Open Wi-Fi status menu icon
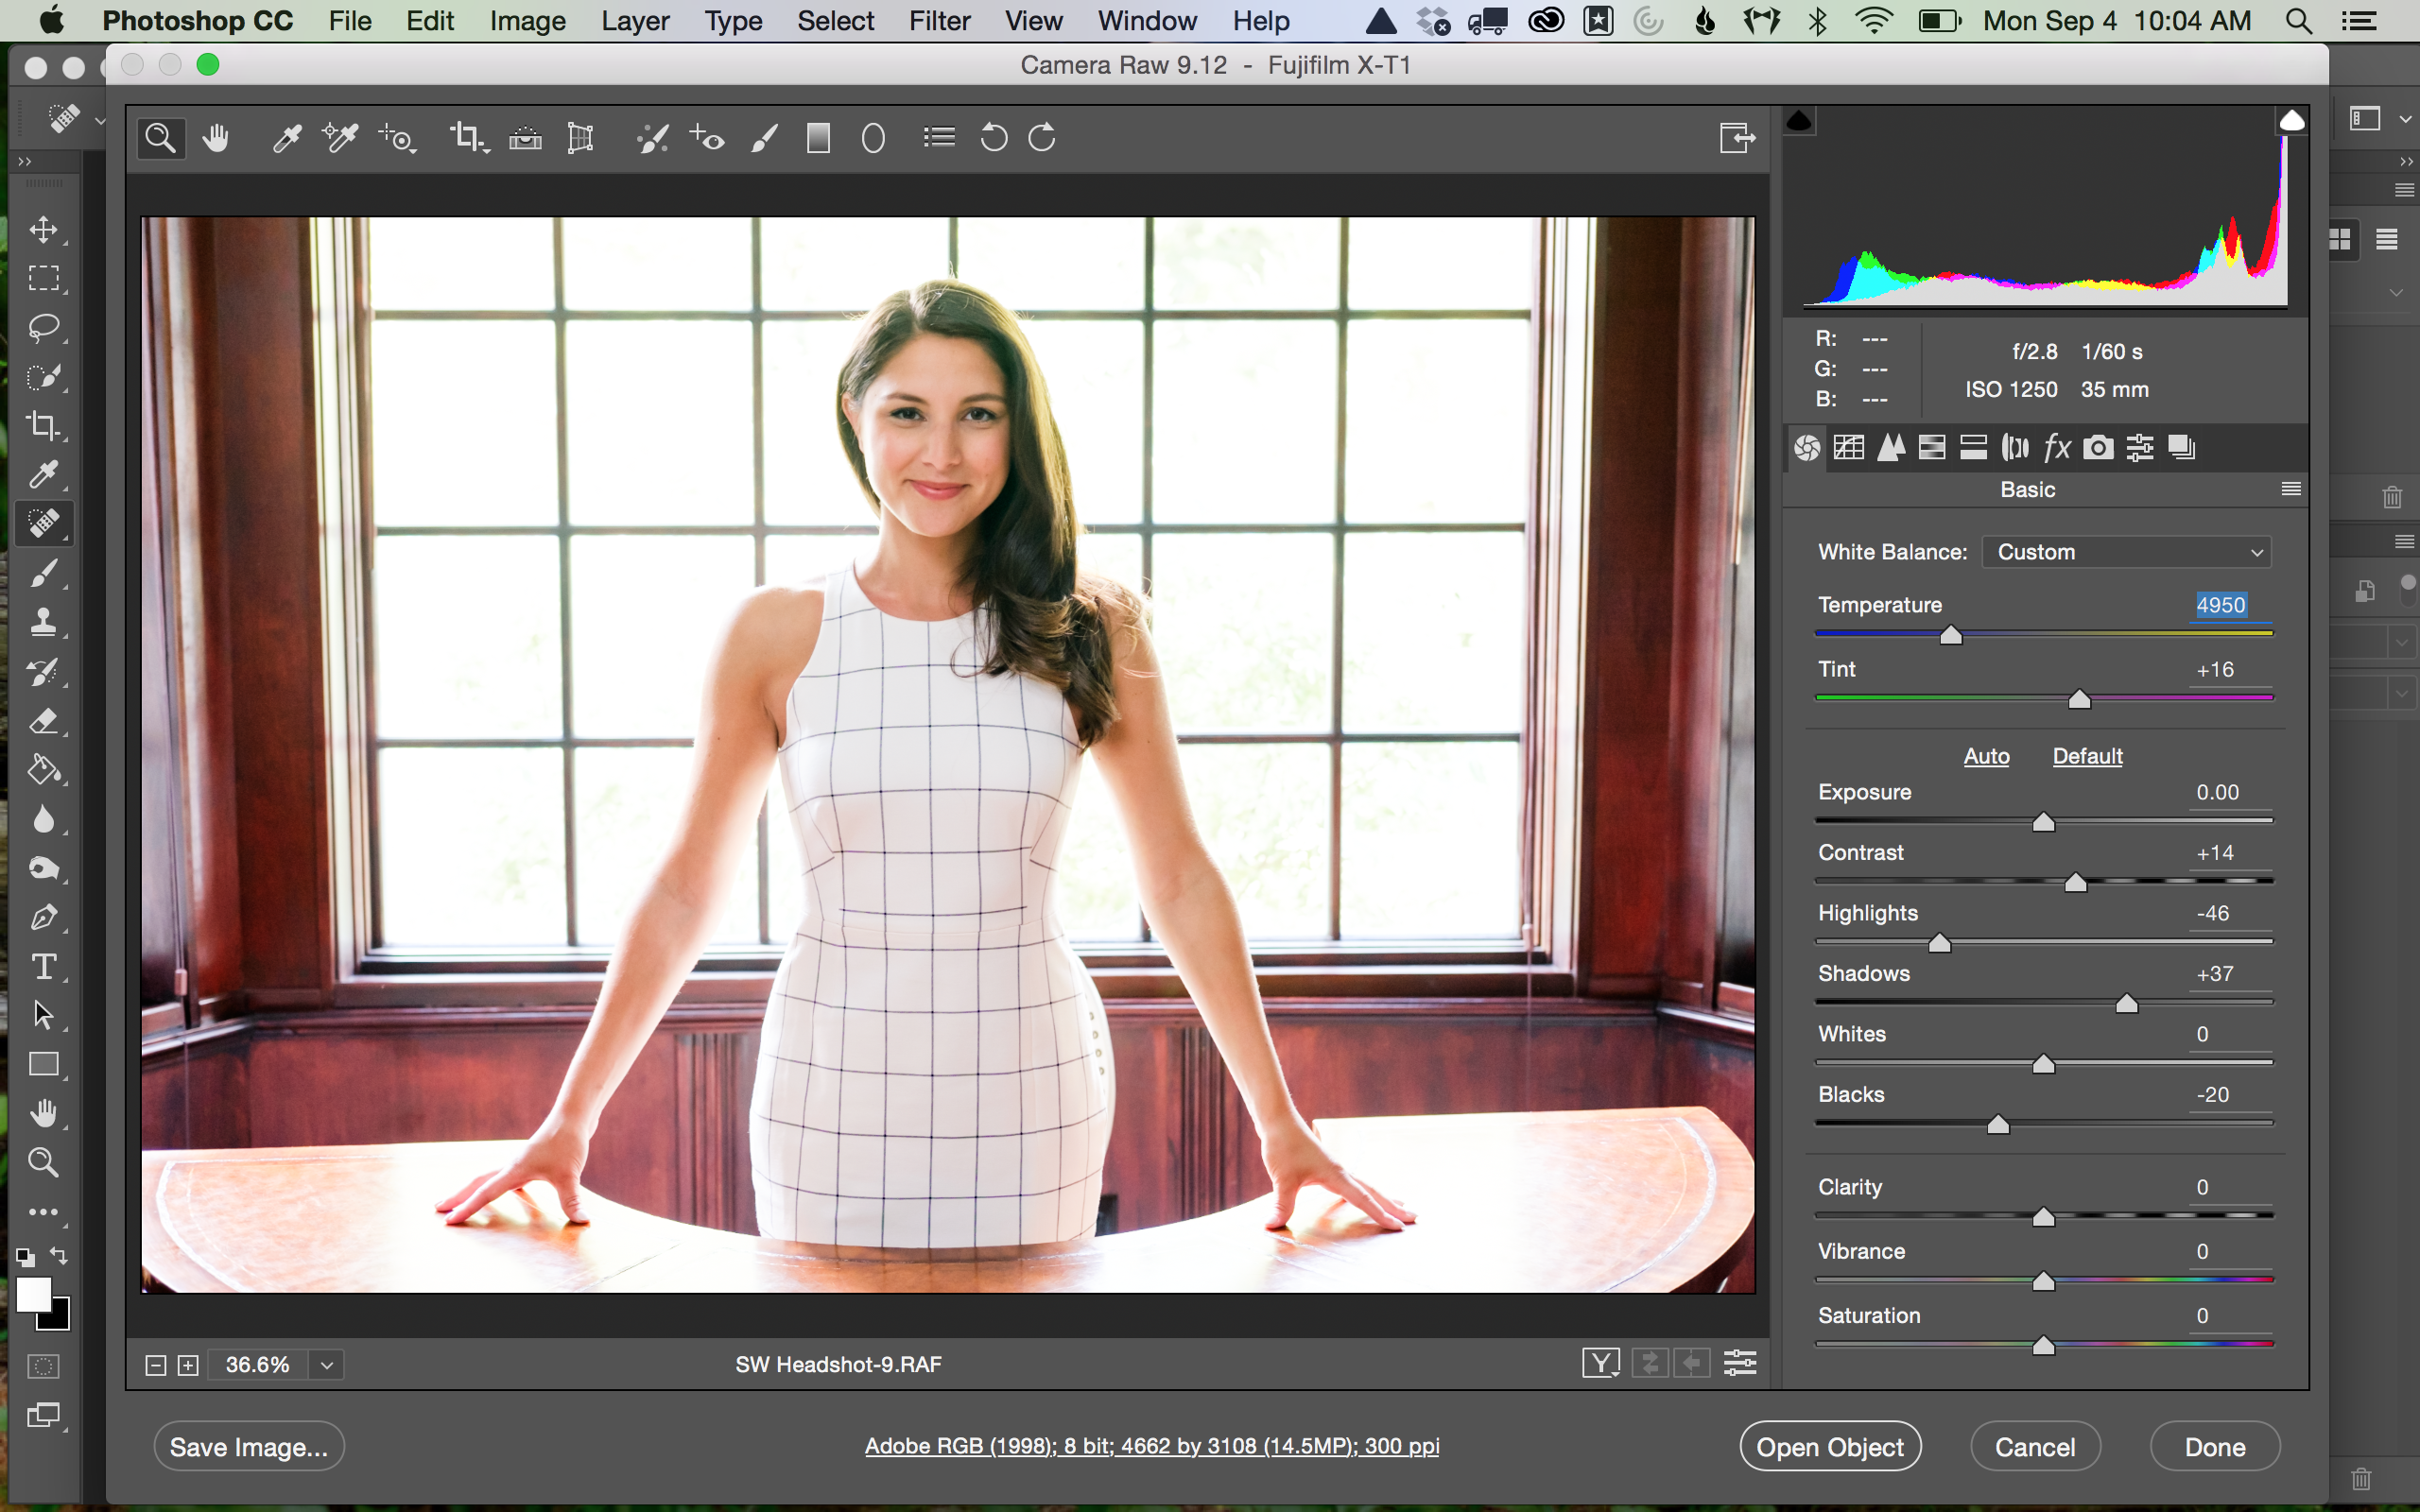 (x=1873, y=20)
